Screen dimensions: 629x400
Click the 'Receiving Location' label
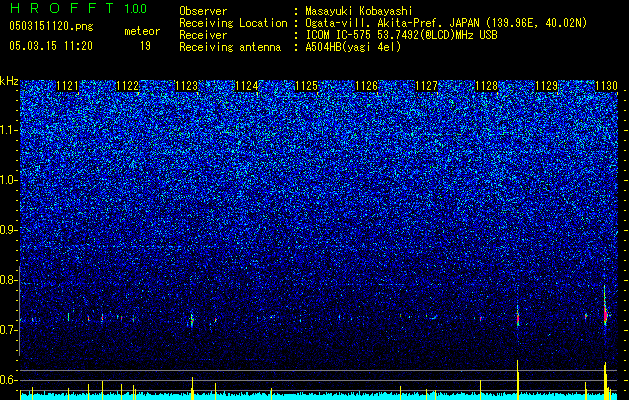(x=233, y=23)
